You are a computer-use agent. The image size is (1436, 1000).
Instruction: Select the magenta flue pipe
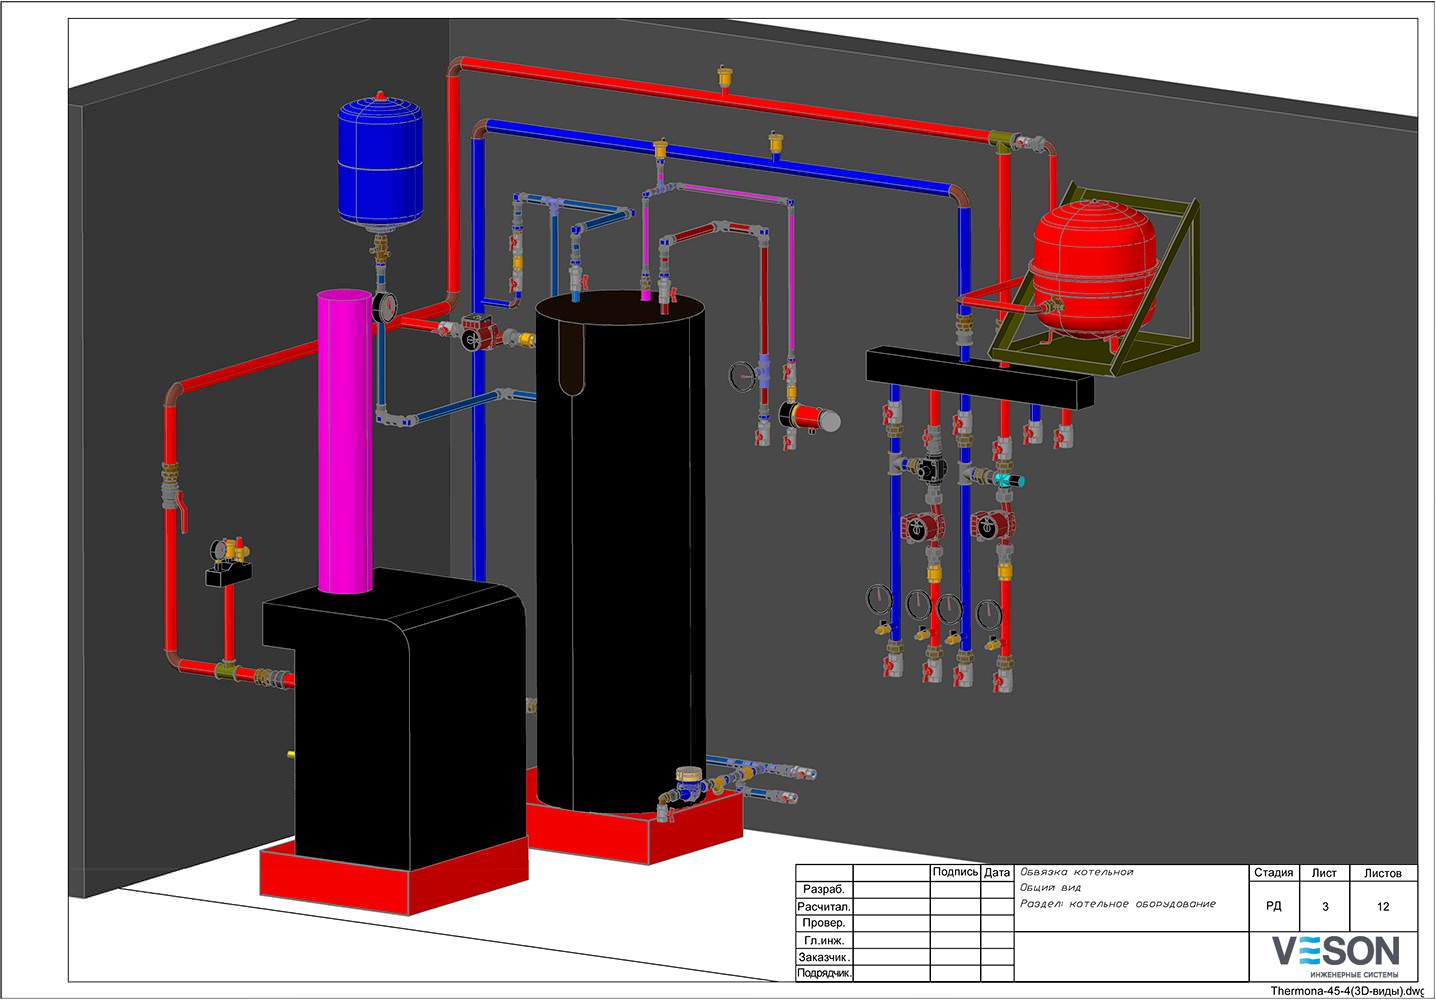tap(345, 440)
